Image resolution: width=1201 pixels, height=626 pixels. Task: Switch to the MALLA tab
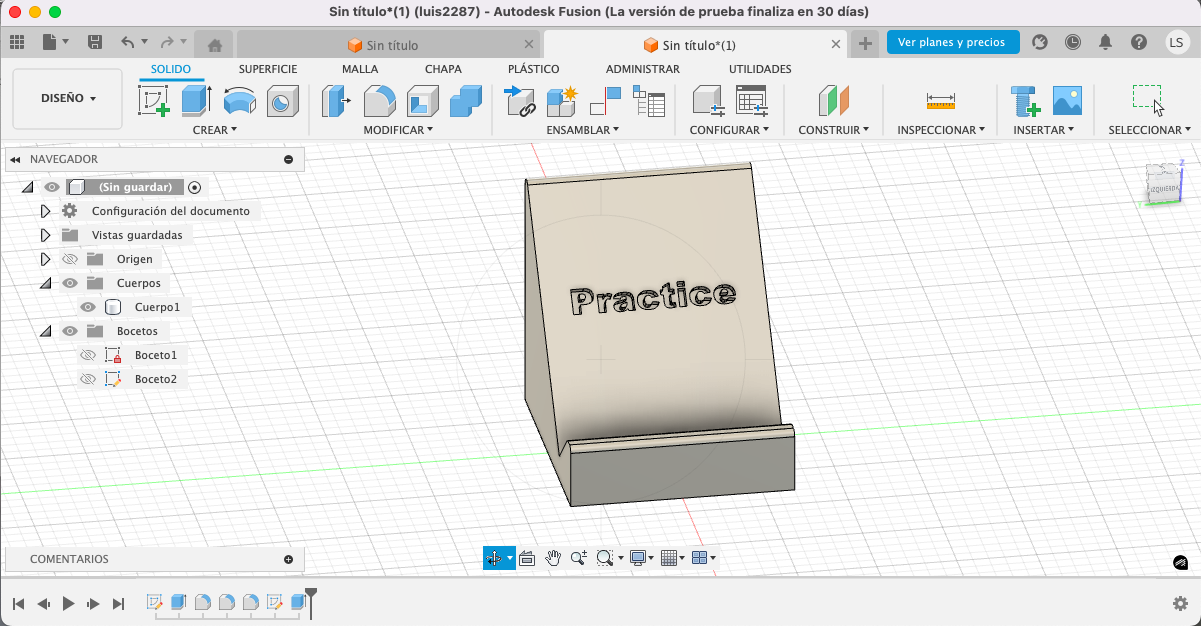pyautogui.click(x=360, y=69)
